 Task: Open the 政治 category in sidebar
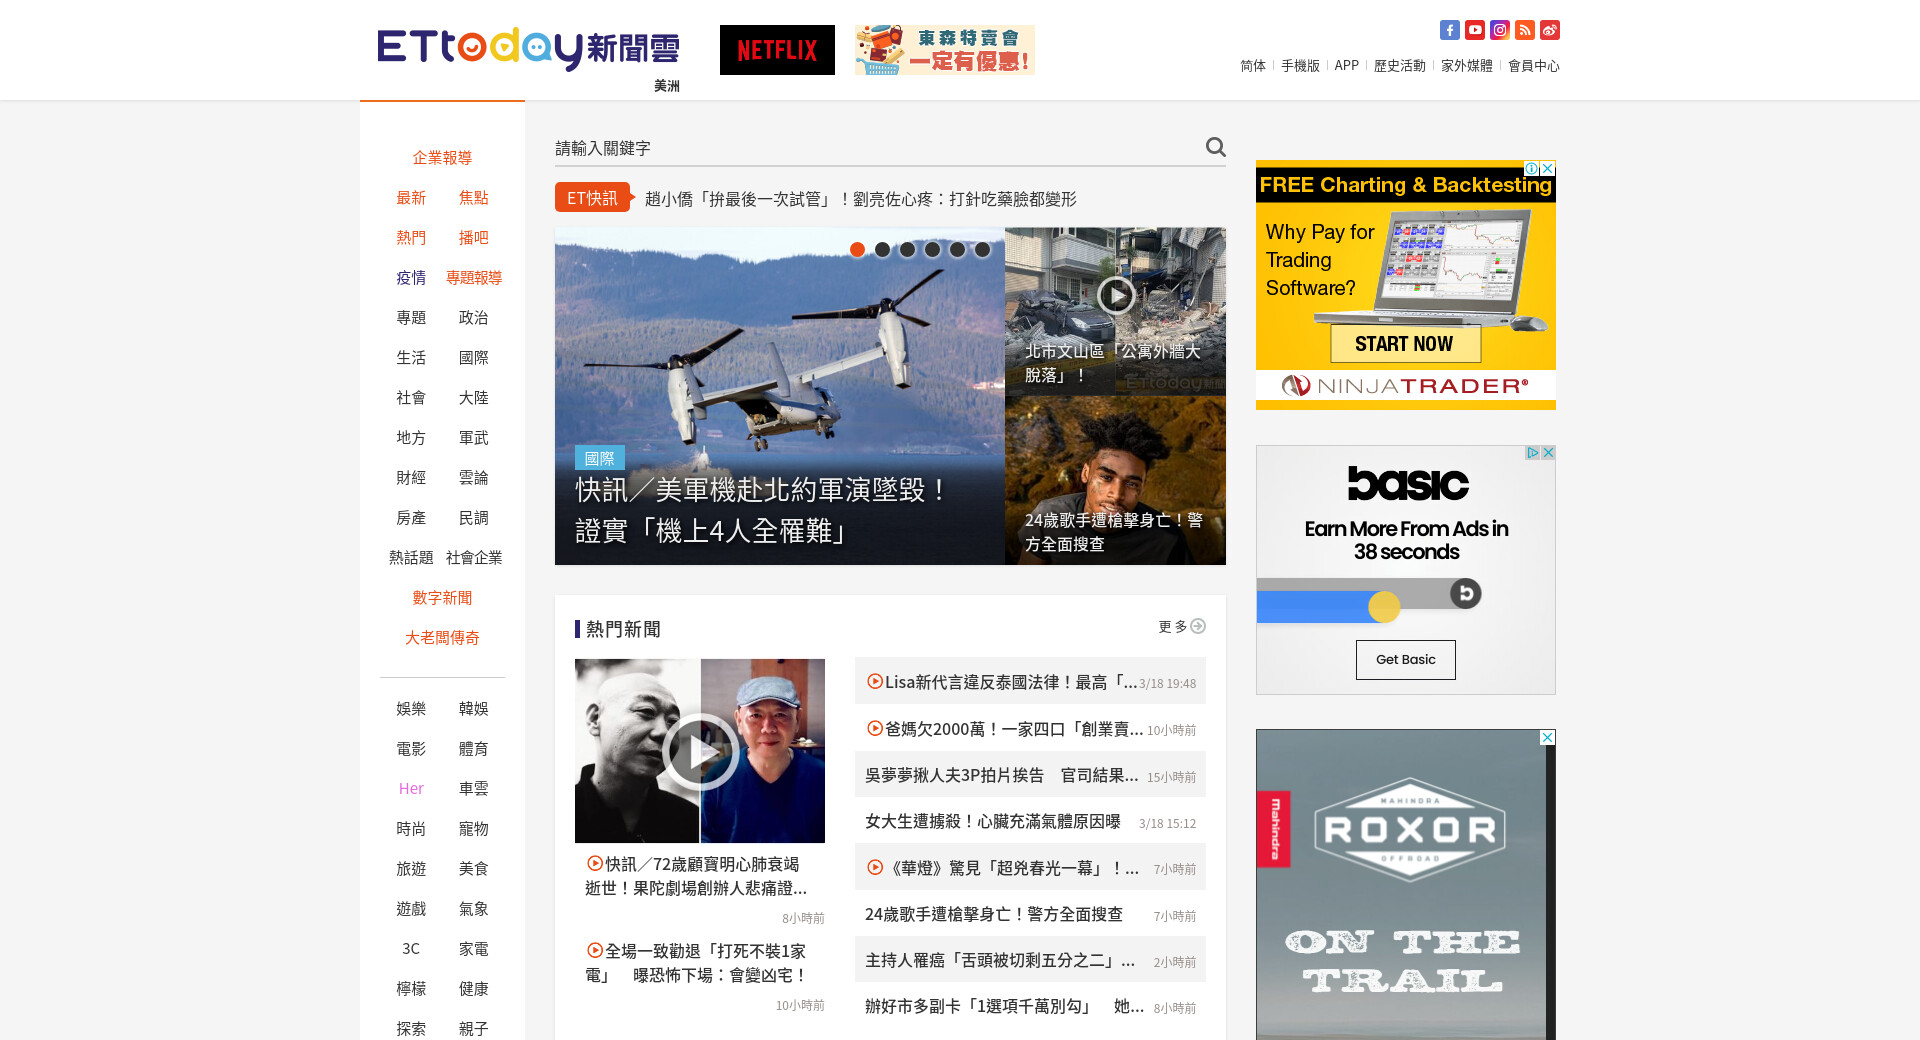point(473,318)
